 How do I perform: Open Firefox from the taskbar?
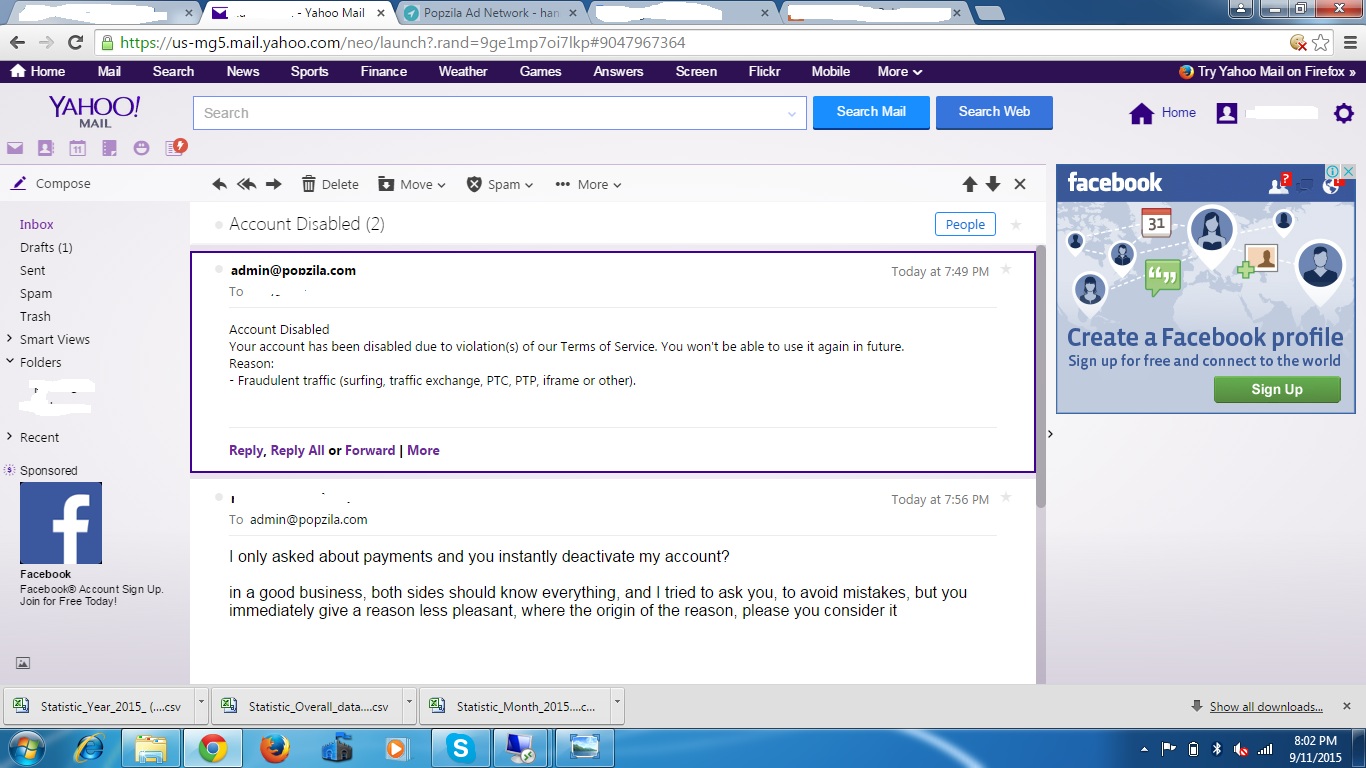274,748
